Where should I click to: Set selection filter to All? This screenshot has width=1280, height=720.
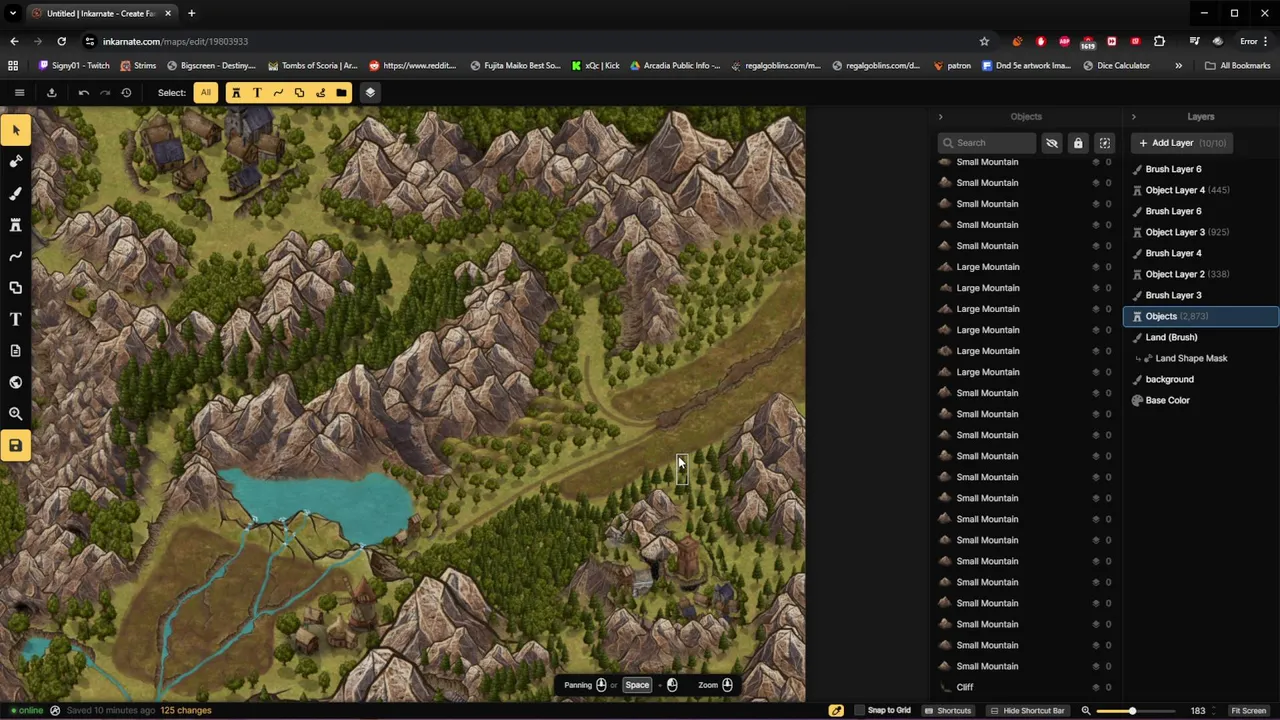(205, 92)
